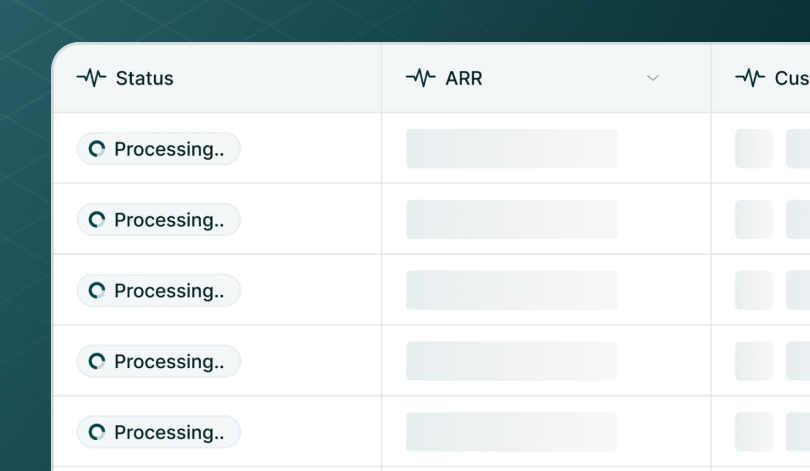Click the first row ARR loading placeholder
The height and width of the screenshot is (471, 810).
(x=511, y=149)
